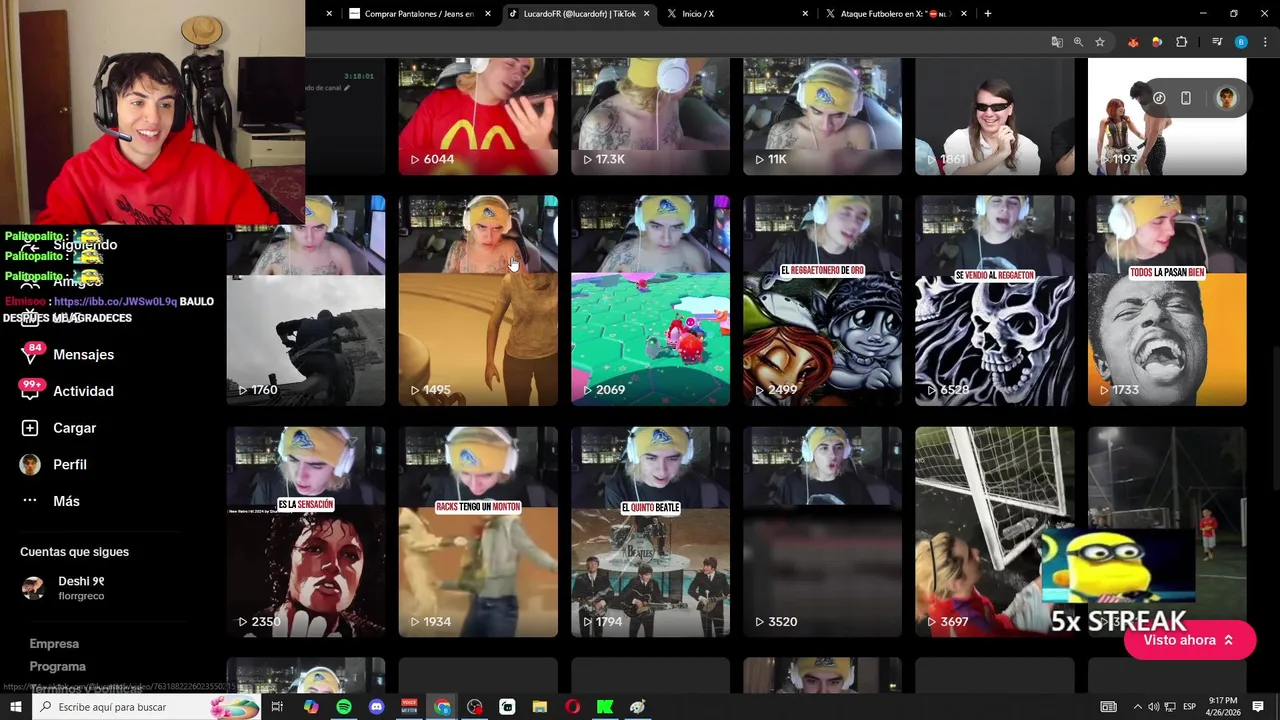Click the Cargar upload plus icon
Screen dimensions: 1280x720
30,428
